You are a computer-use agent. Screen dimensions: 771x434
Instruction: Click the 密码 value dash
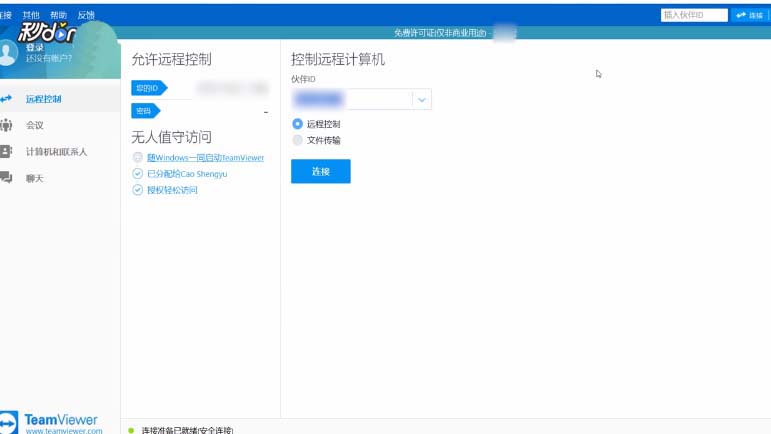click(x=266, y=113)
